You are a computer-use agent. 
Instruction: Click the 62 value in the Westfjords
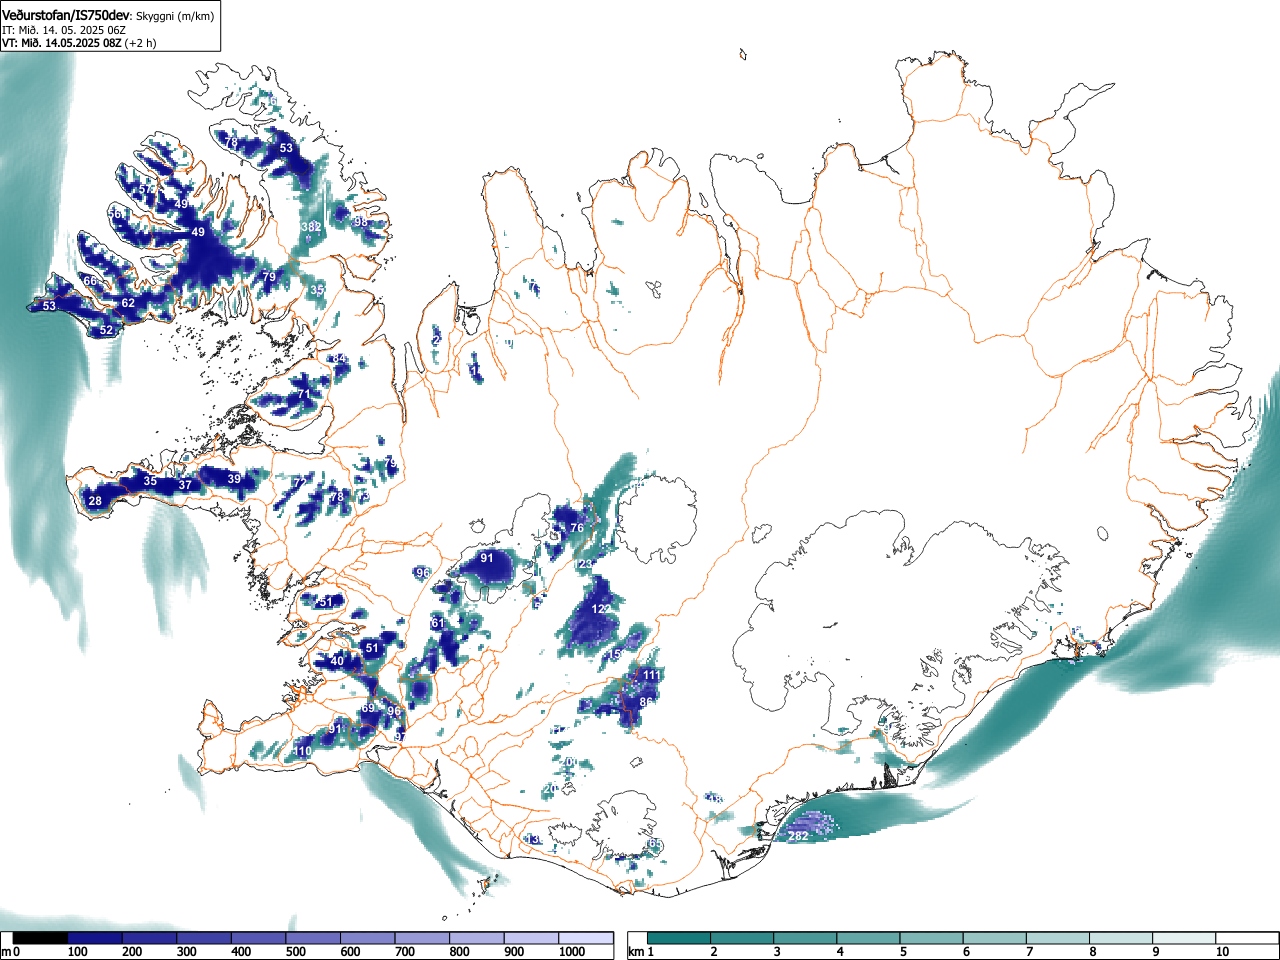point(128,303)
